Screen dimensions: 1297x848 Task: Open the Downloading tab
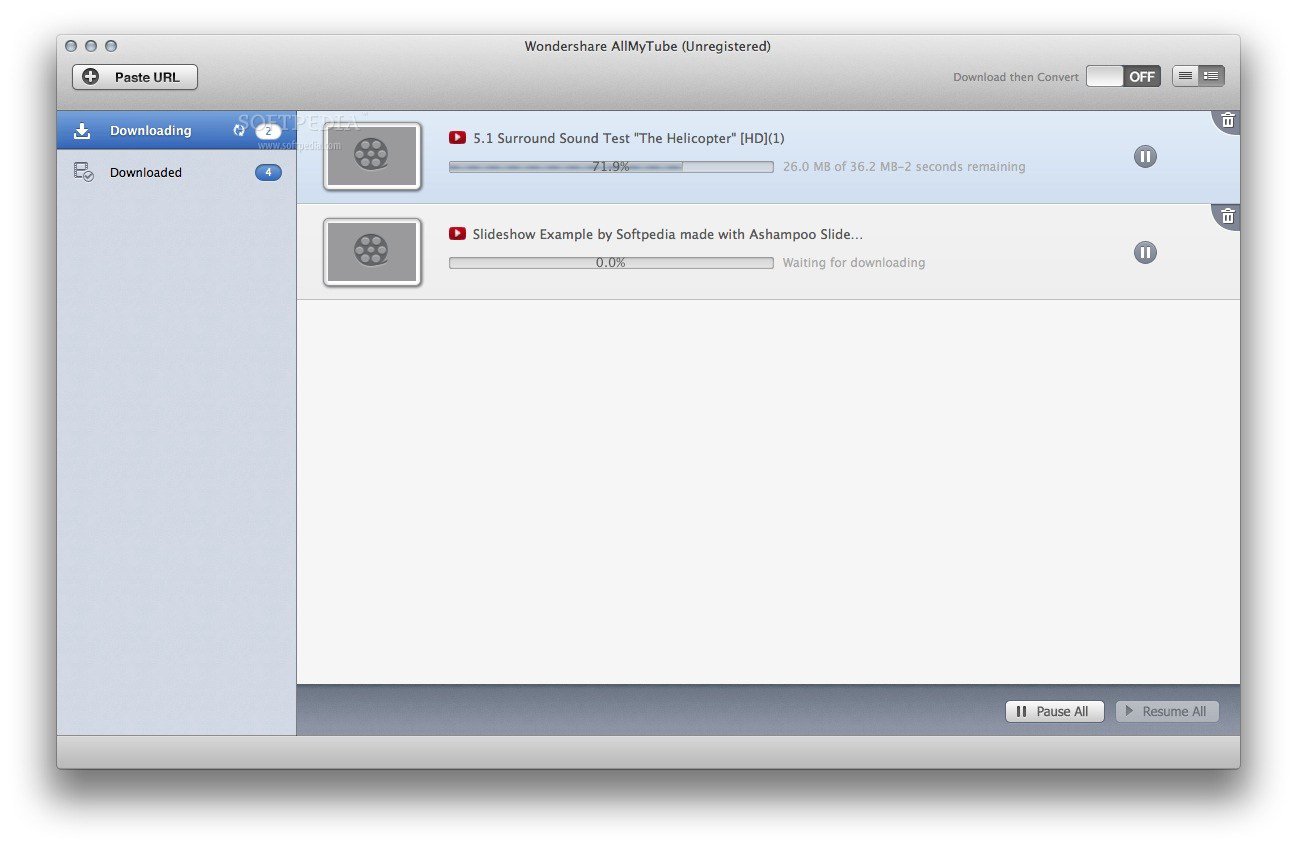(x=150, y=131)
